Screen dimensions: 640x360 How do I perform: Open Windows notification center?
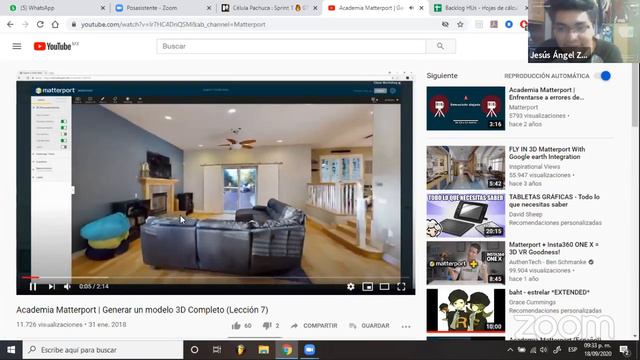point(624,350)
